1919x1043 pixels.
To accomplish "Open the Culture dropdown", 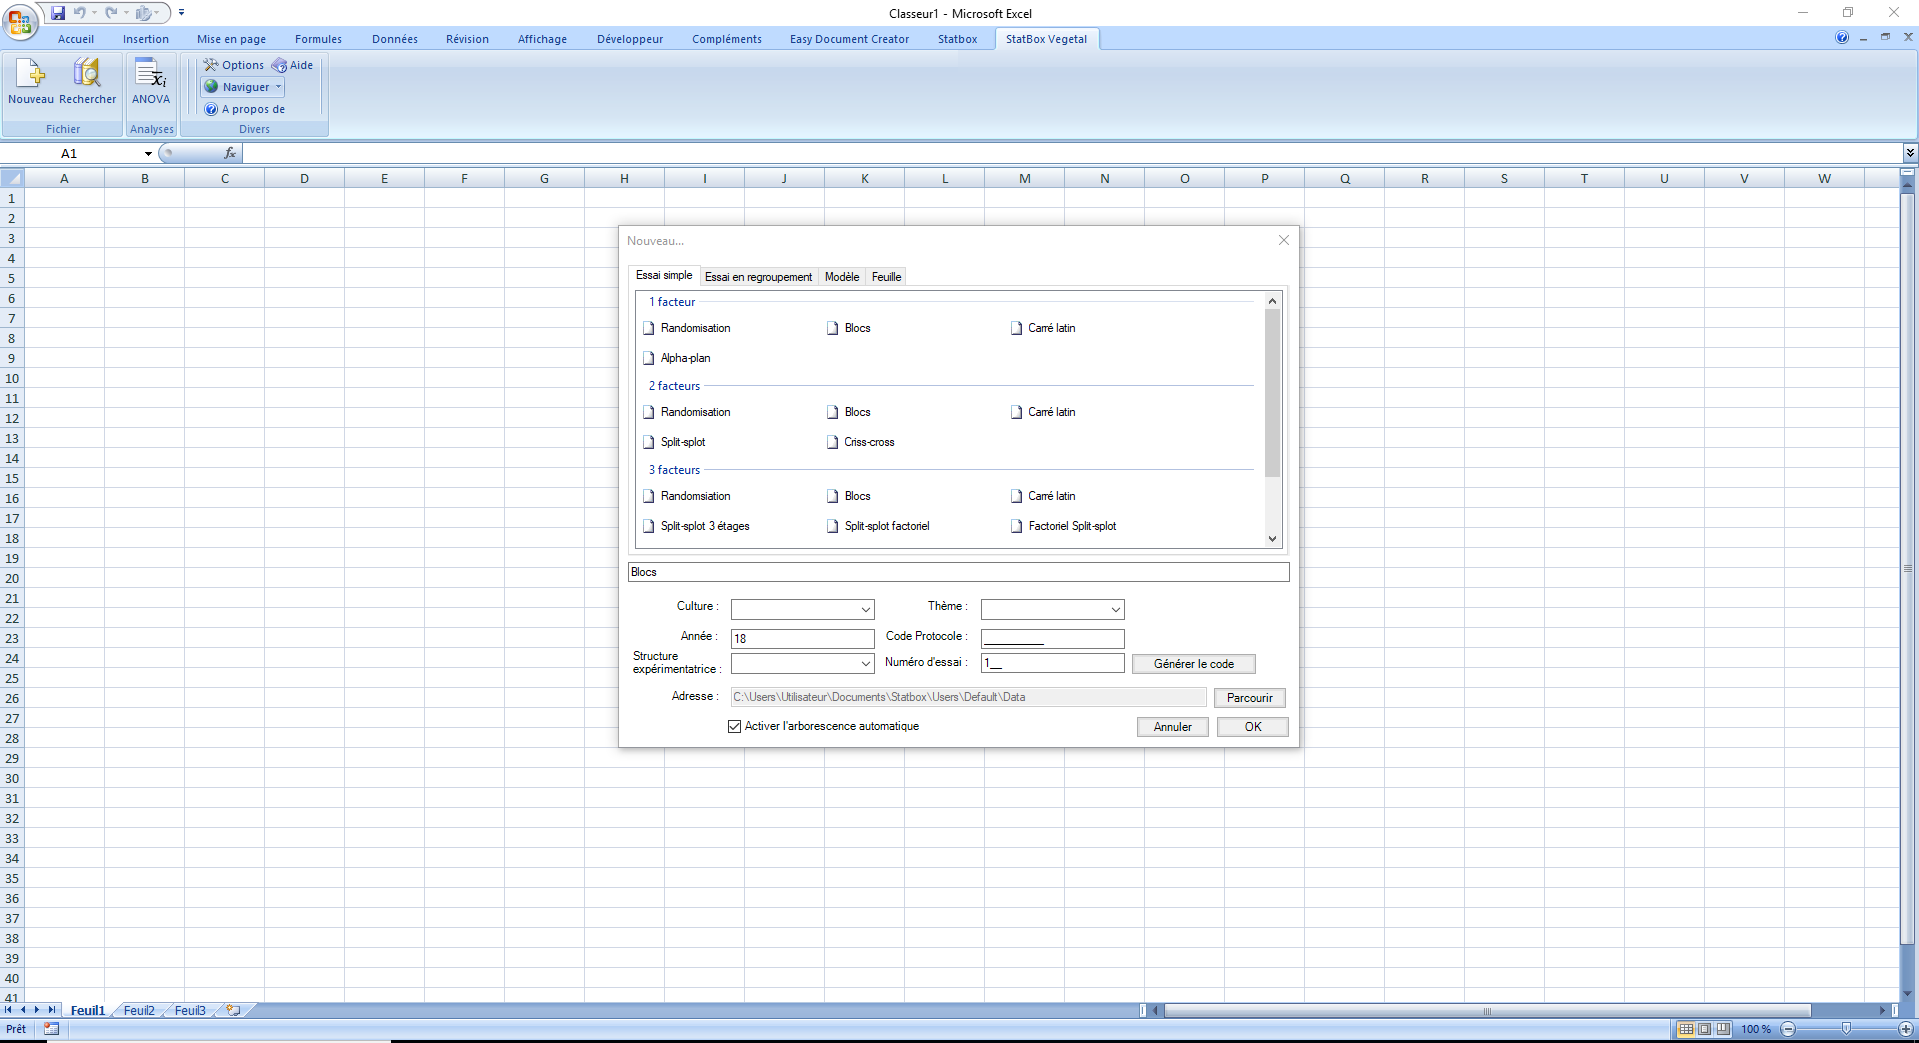I will (866, 610).
